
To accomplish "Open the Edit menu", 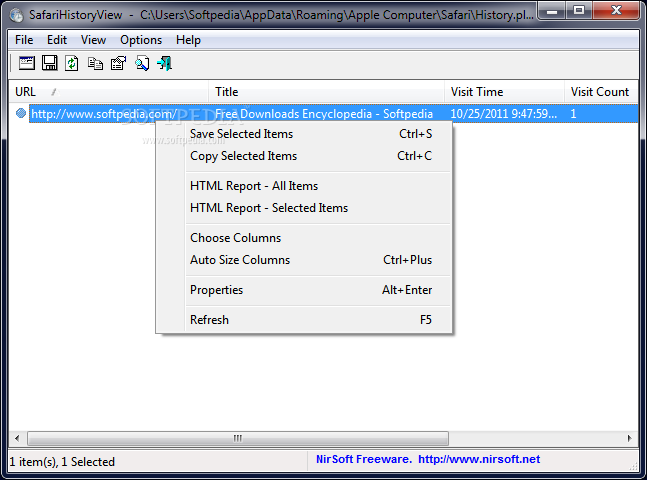I will [x=57, y=40].
